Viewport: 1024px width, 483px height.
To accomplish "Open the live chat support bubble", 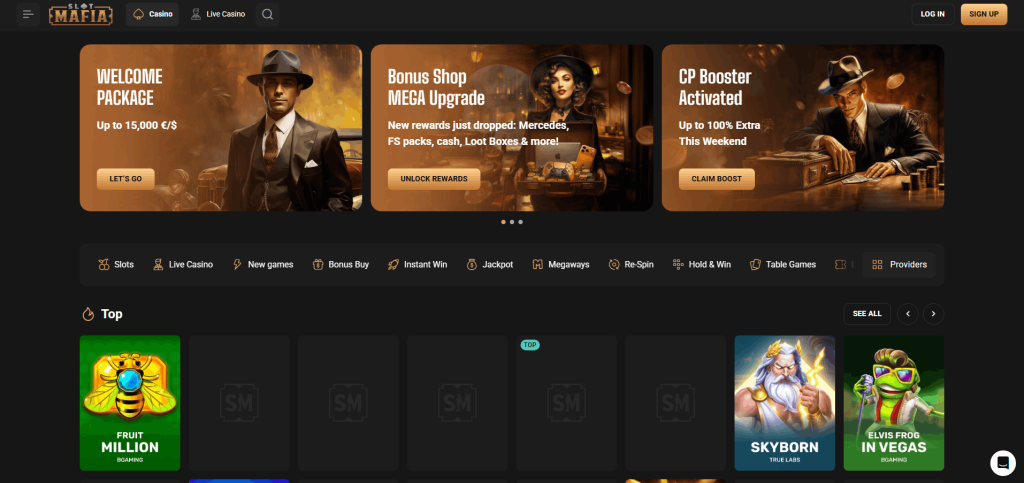I will click(x=1002, y=463).
